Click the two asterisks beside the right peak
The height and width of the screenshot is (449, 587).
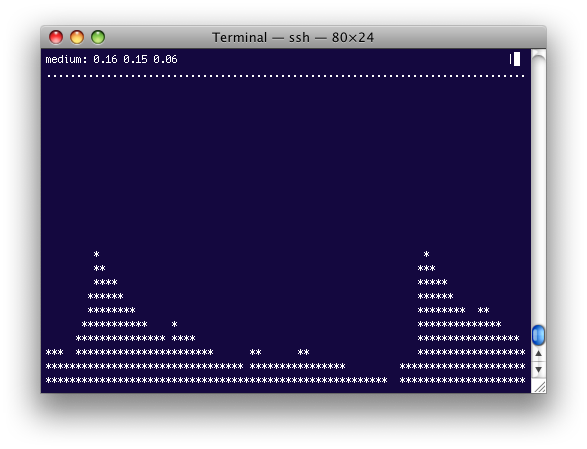(x=484, y=310)
